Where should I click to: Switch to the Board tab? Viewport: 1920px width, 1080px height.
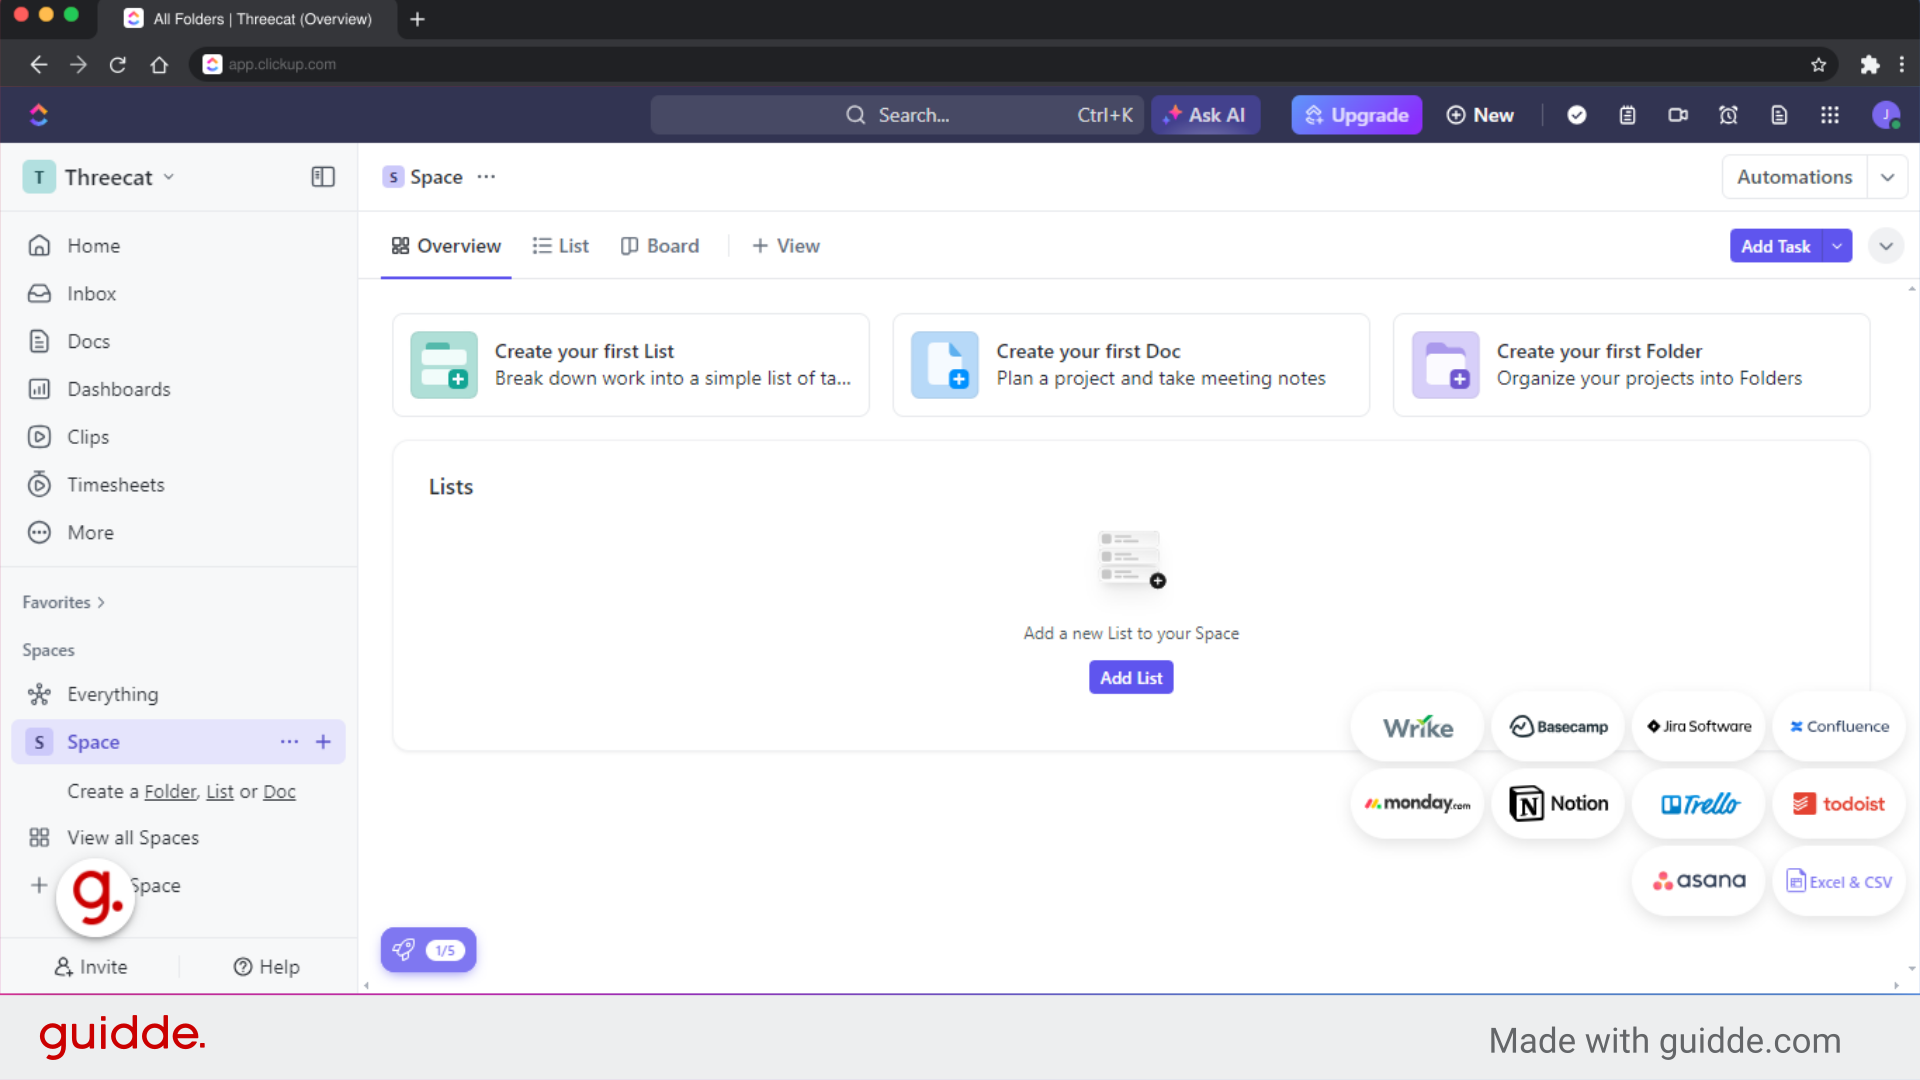[x=660, y=246]
